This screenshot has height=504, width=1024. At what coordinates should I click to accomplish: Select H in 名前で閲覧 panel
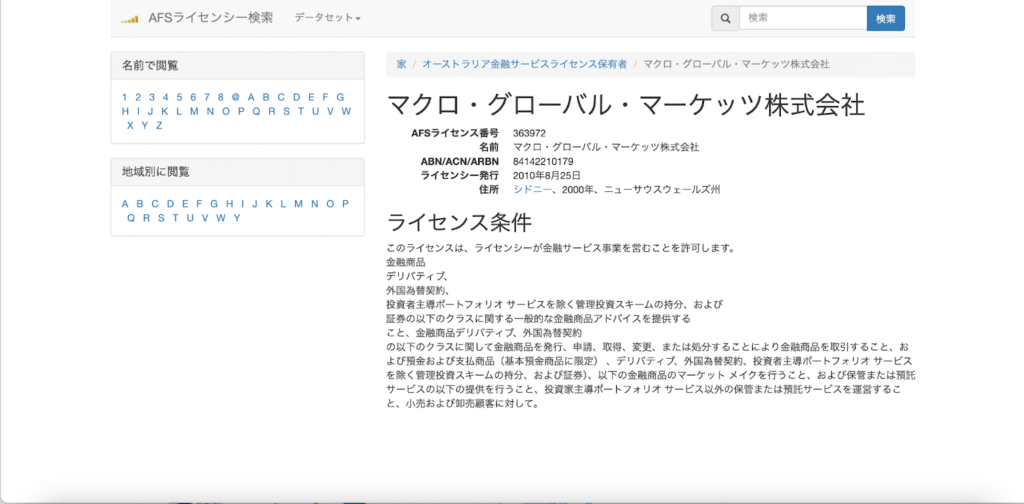[x=125, y=111]
